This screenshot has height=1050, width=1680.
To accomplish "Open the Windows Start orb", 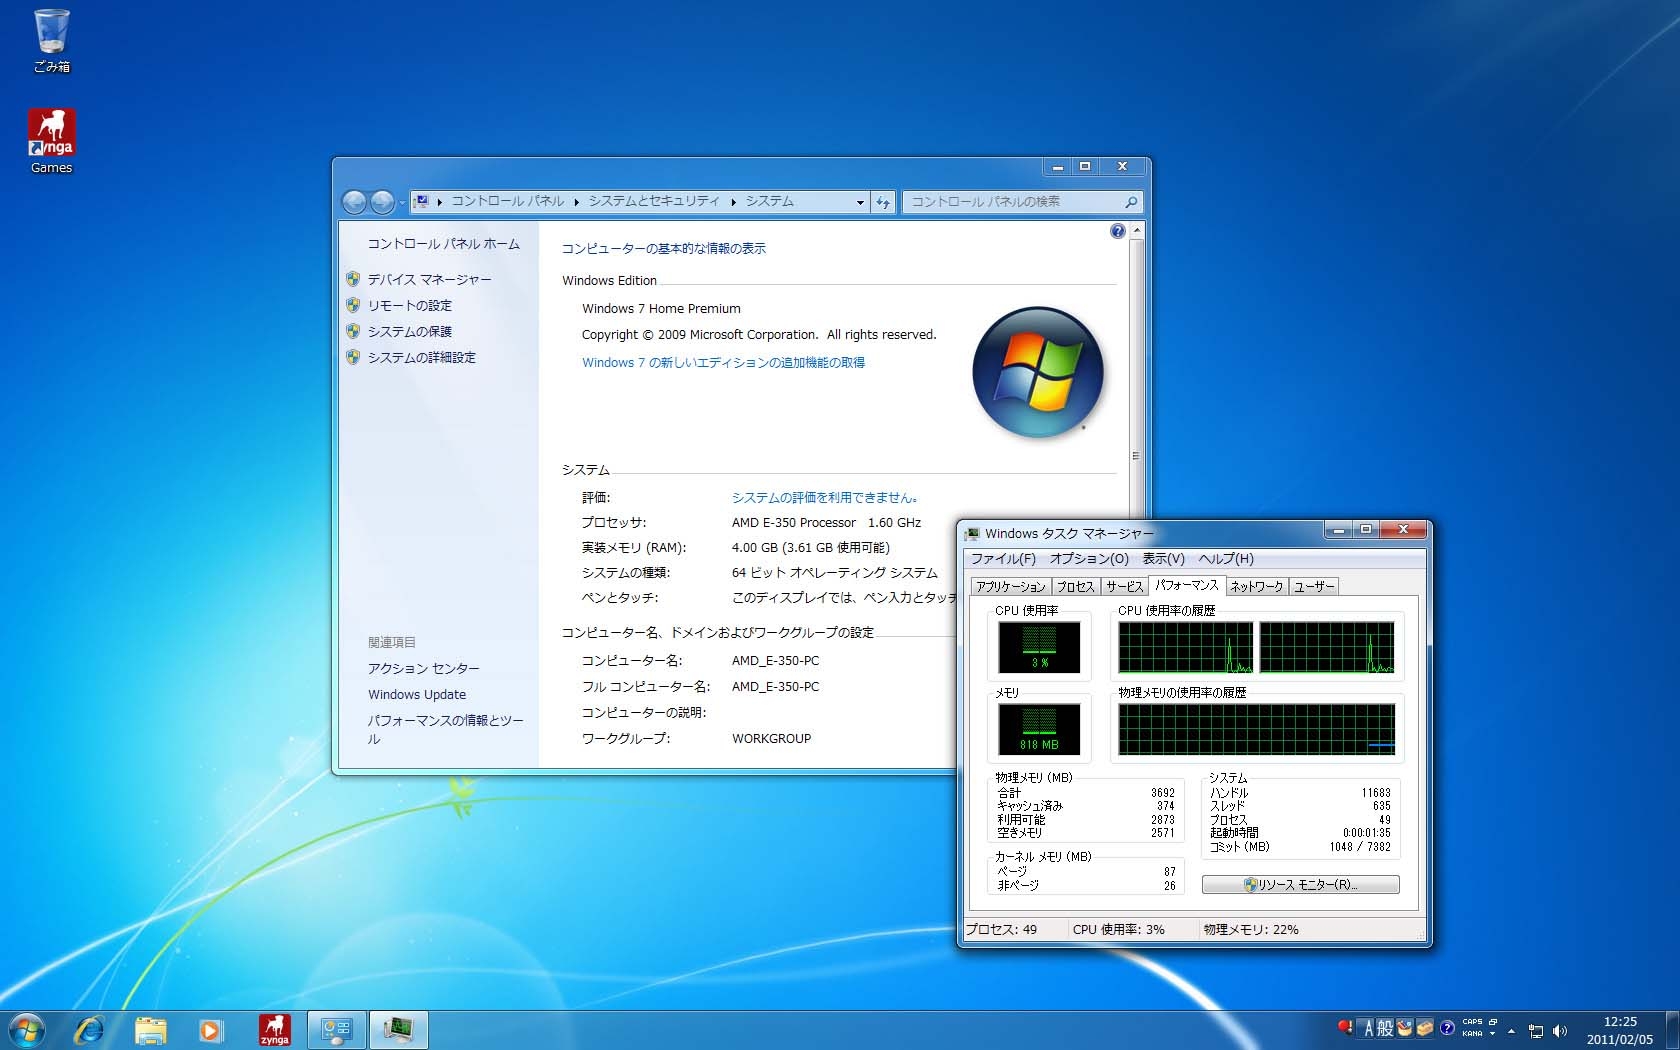I will [27, 1029].
